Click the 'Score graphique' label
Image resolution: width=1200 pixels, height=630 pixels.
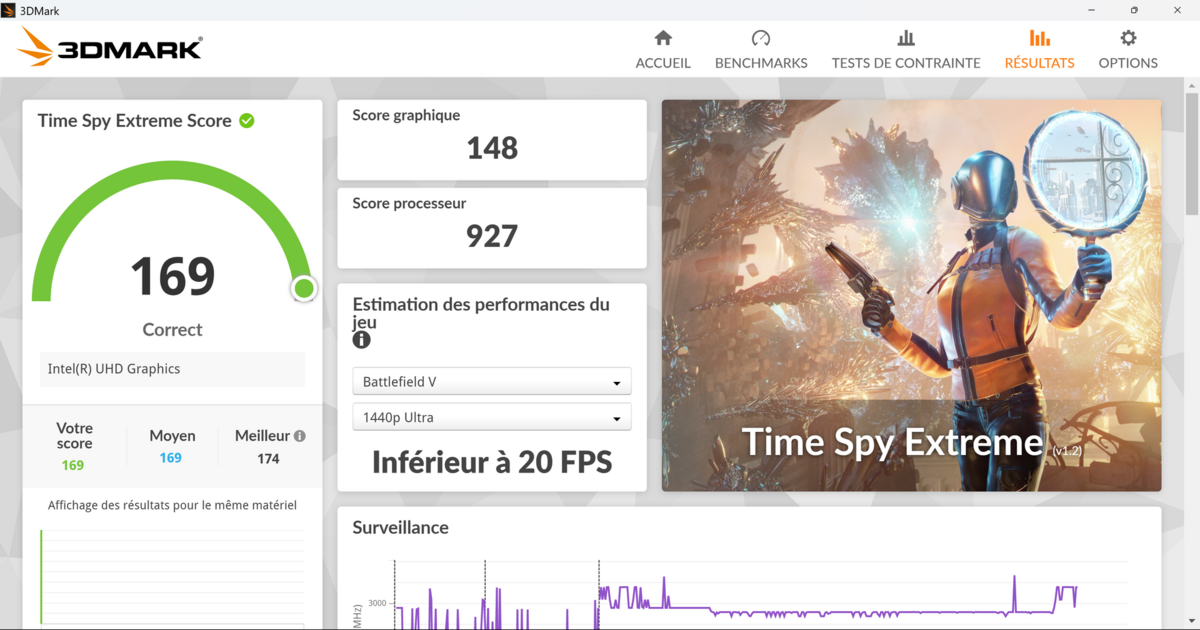click(406, 115)
